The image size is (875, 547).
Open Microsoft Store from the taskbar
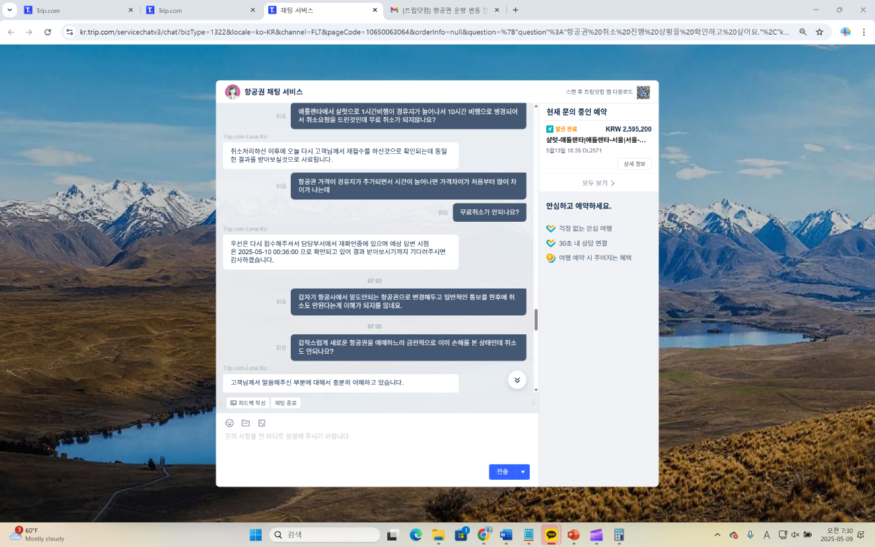coord(461,535)
